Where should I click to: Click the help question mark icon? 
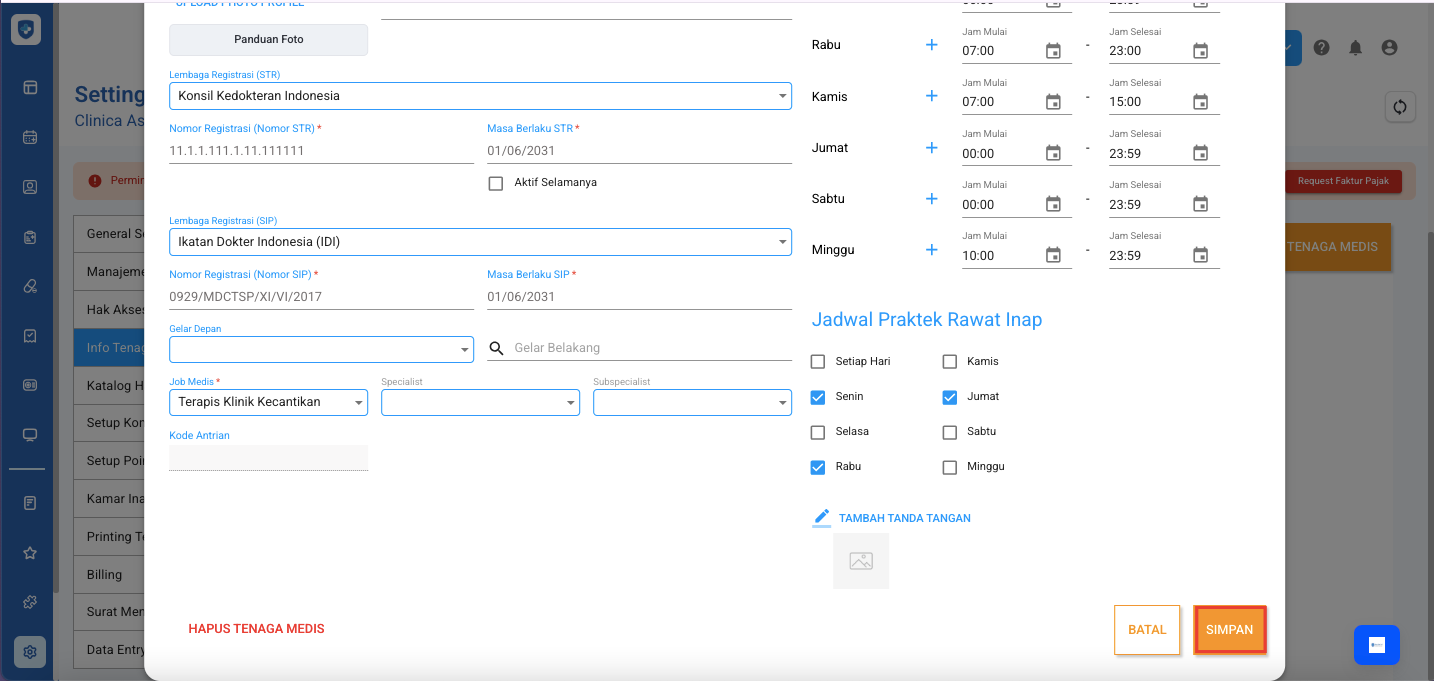[x=1321, y=48]
